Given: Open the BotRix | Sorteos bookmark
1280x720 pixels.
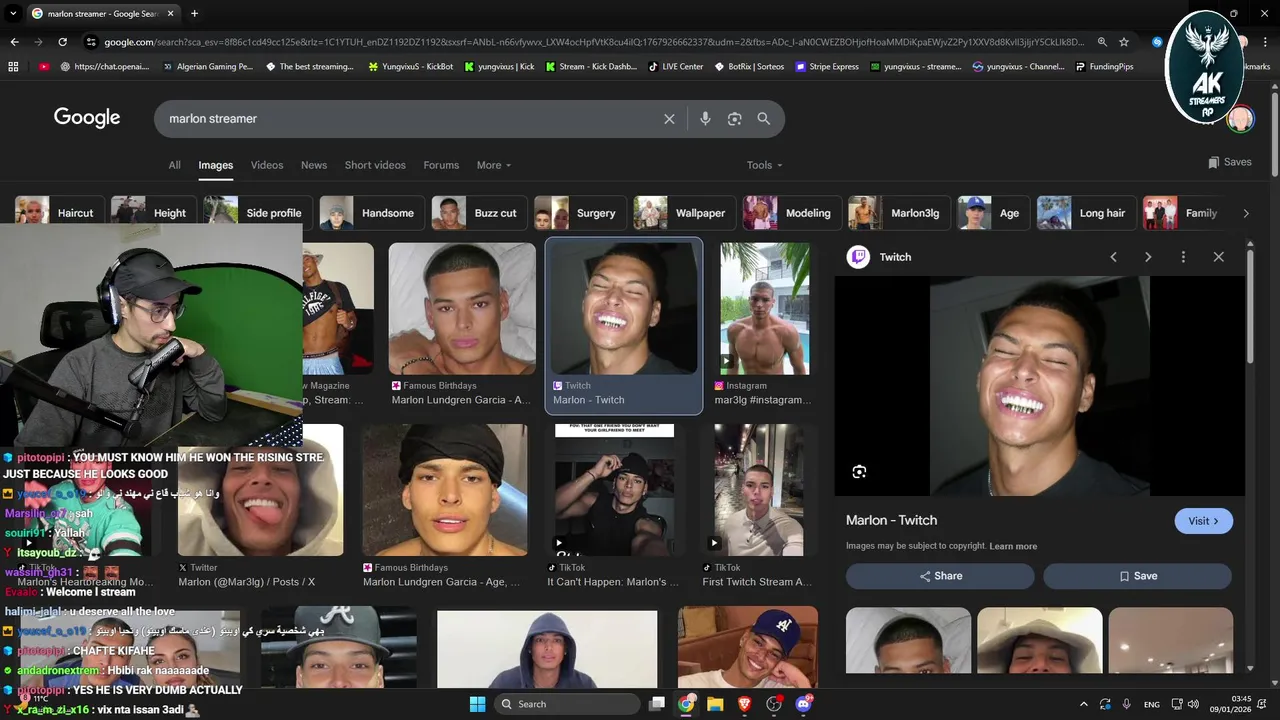Looking at the screenshot, I should point(749,67).
